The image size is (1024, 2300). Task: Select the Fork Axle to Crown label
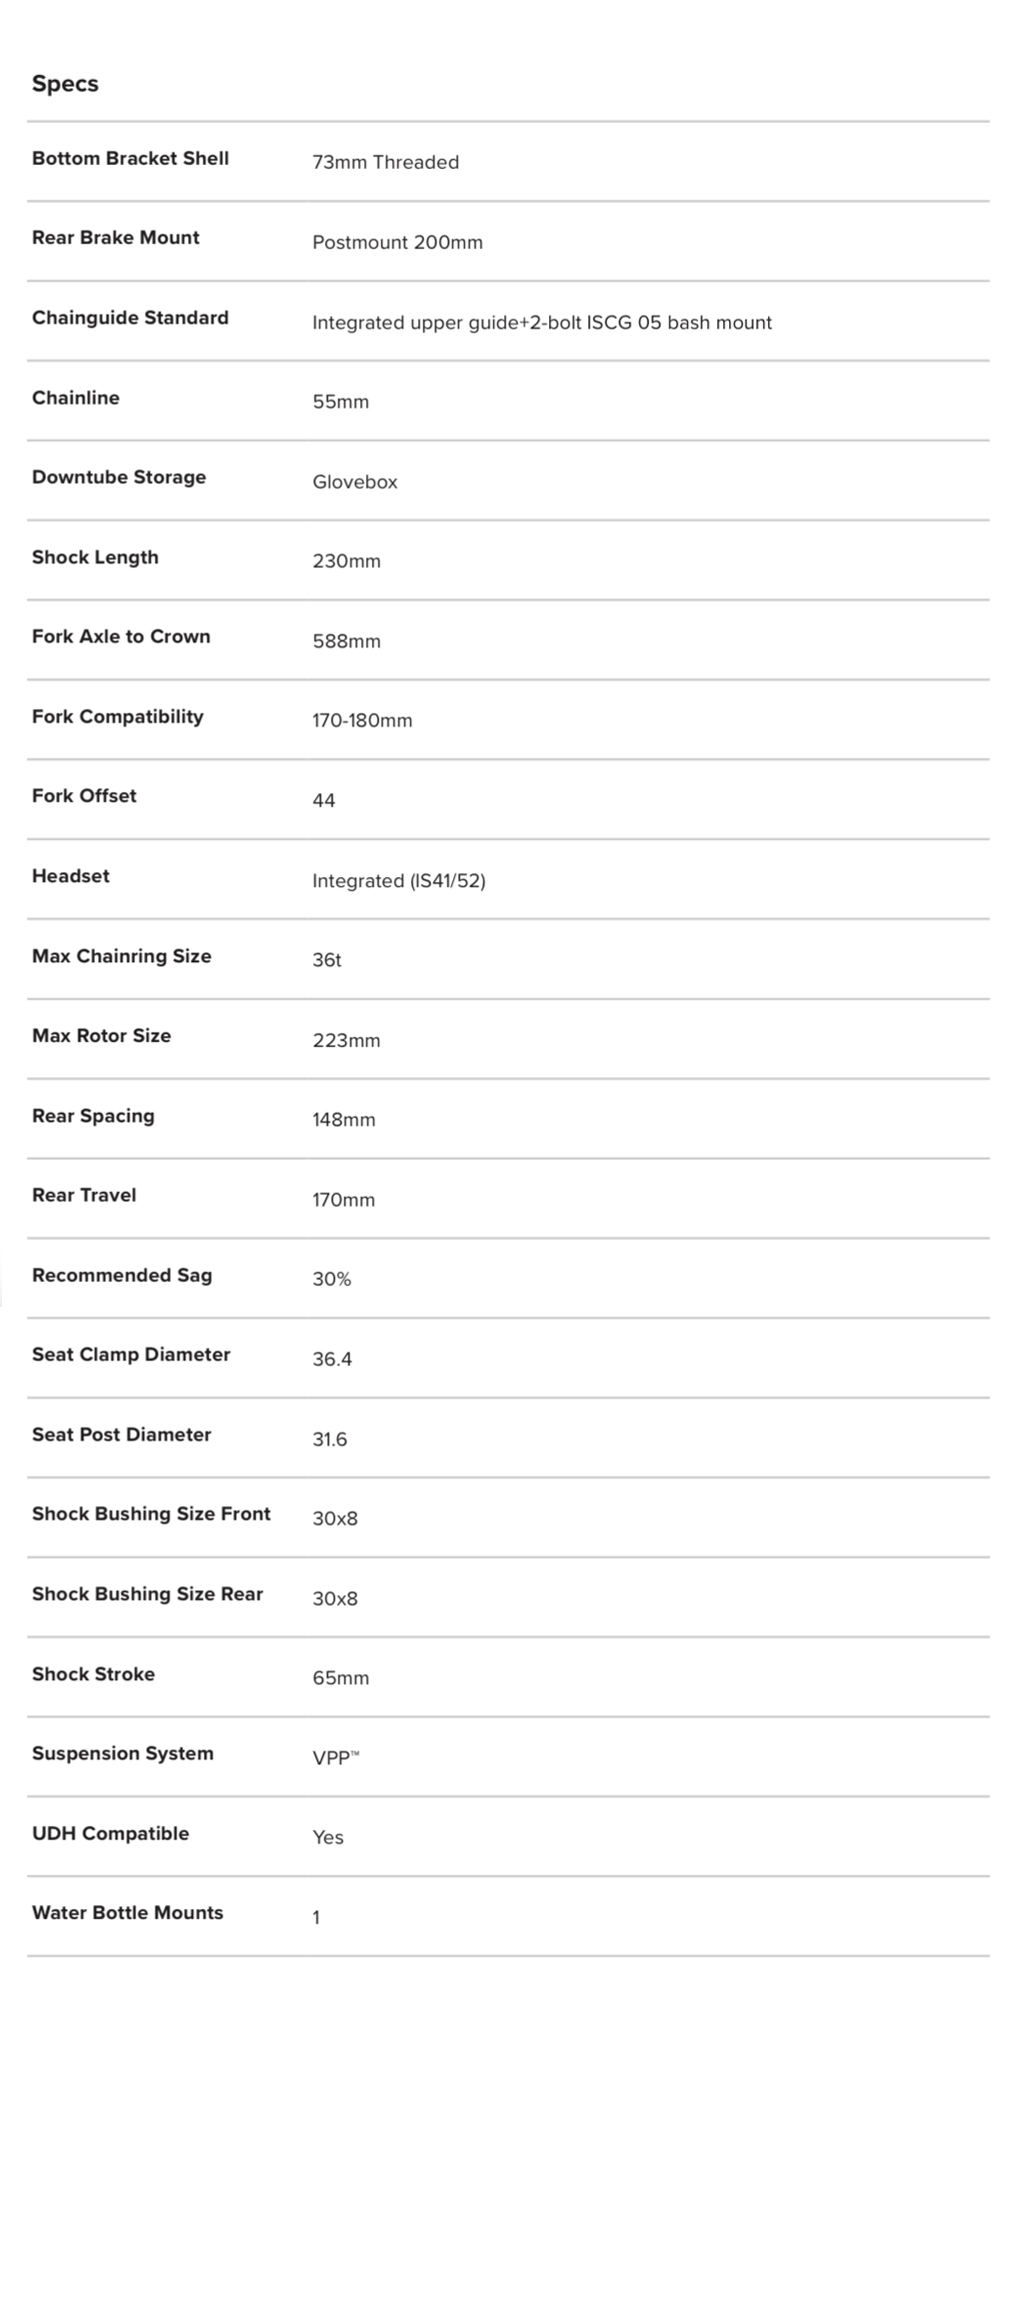pyautogui.click(x=121, y=637)
